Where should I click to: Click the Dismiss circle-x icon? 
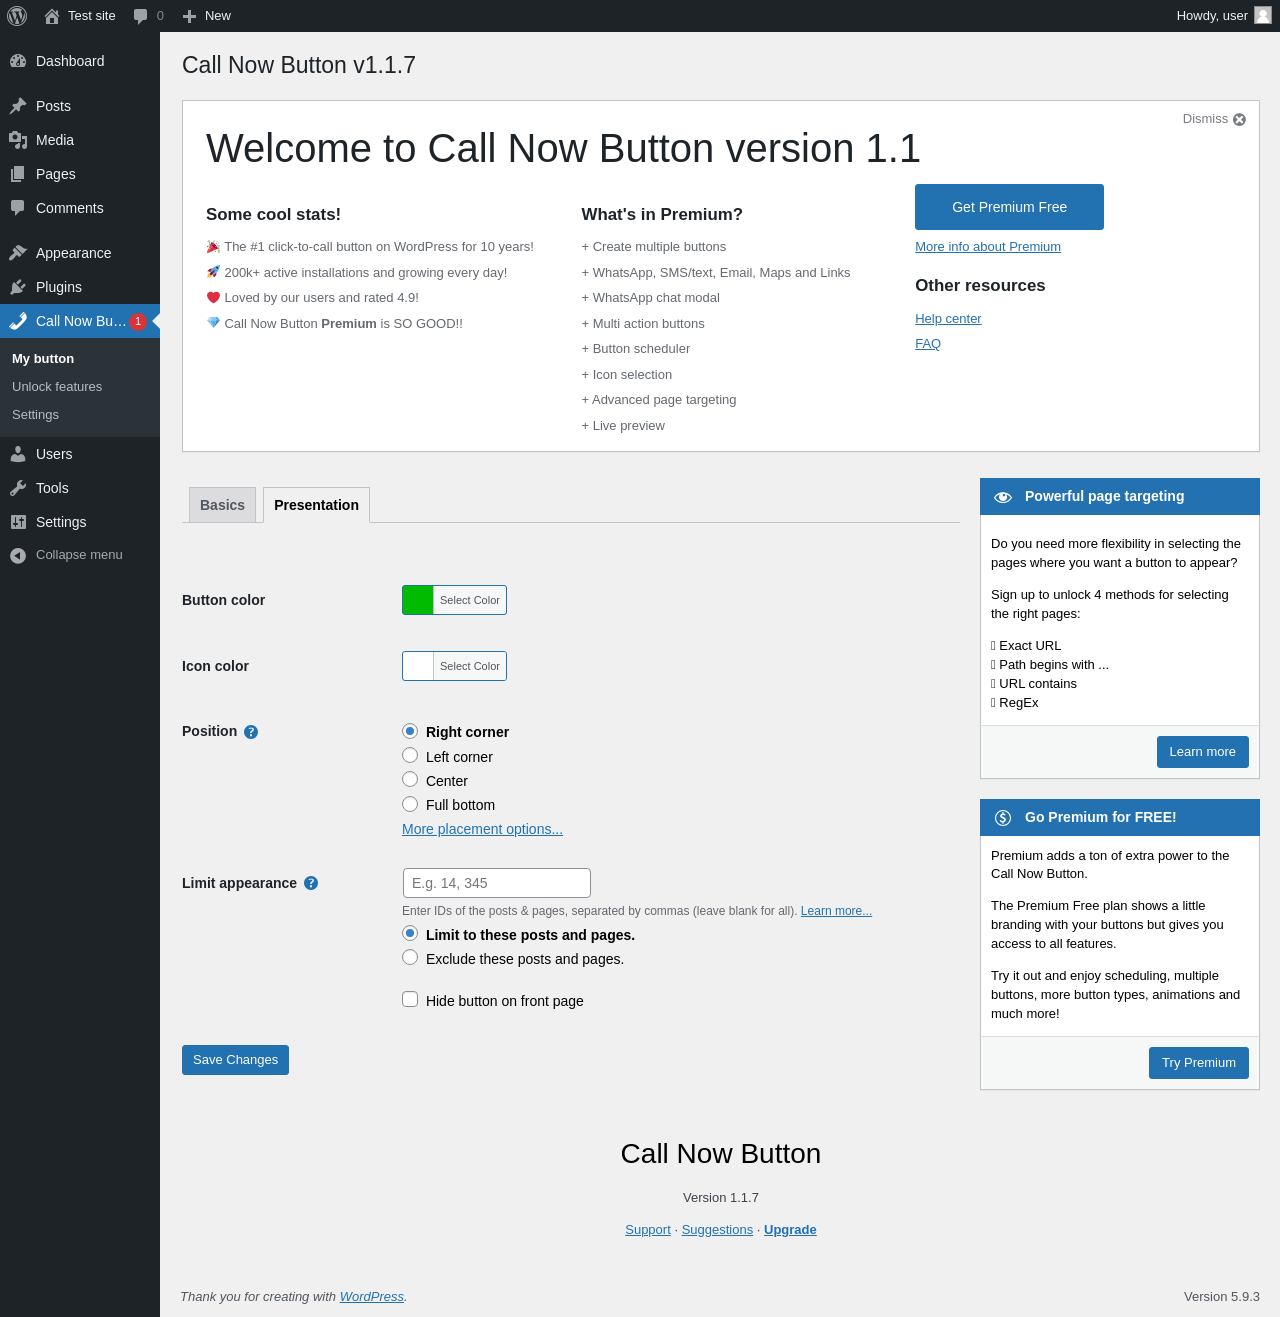(x=1239, y=119)
